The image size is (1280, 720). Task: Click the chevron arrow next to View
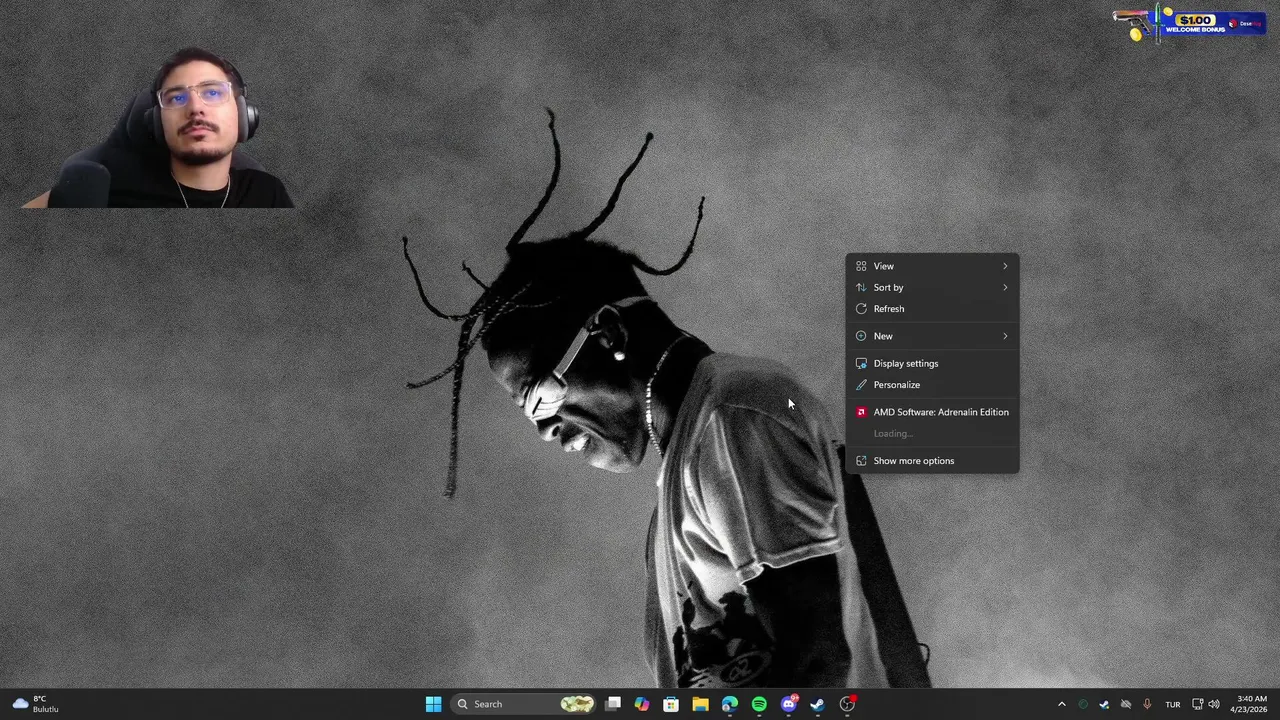(x=1005, y=266)
